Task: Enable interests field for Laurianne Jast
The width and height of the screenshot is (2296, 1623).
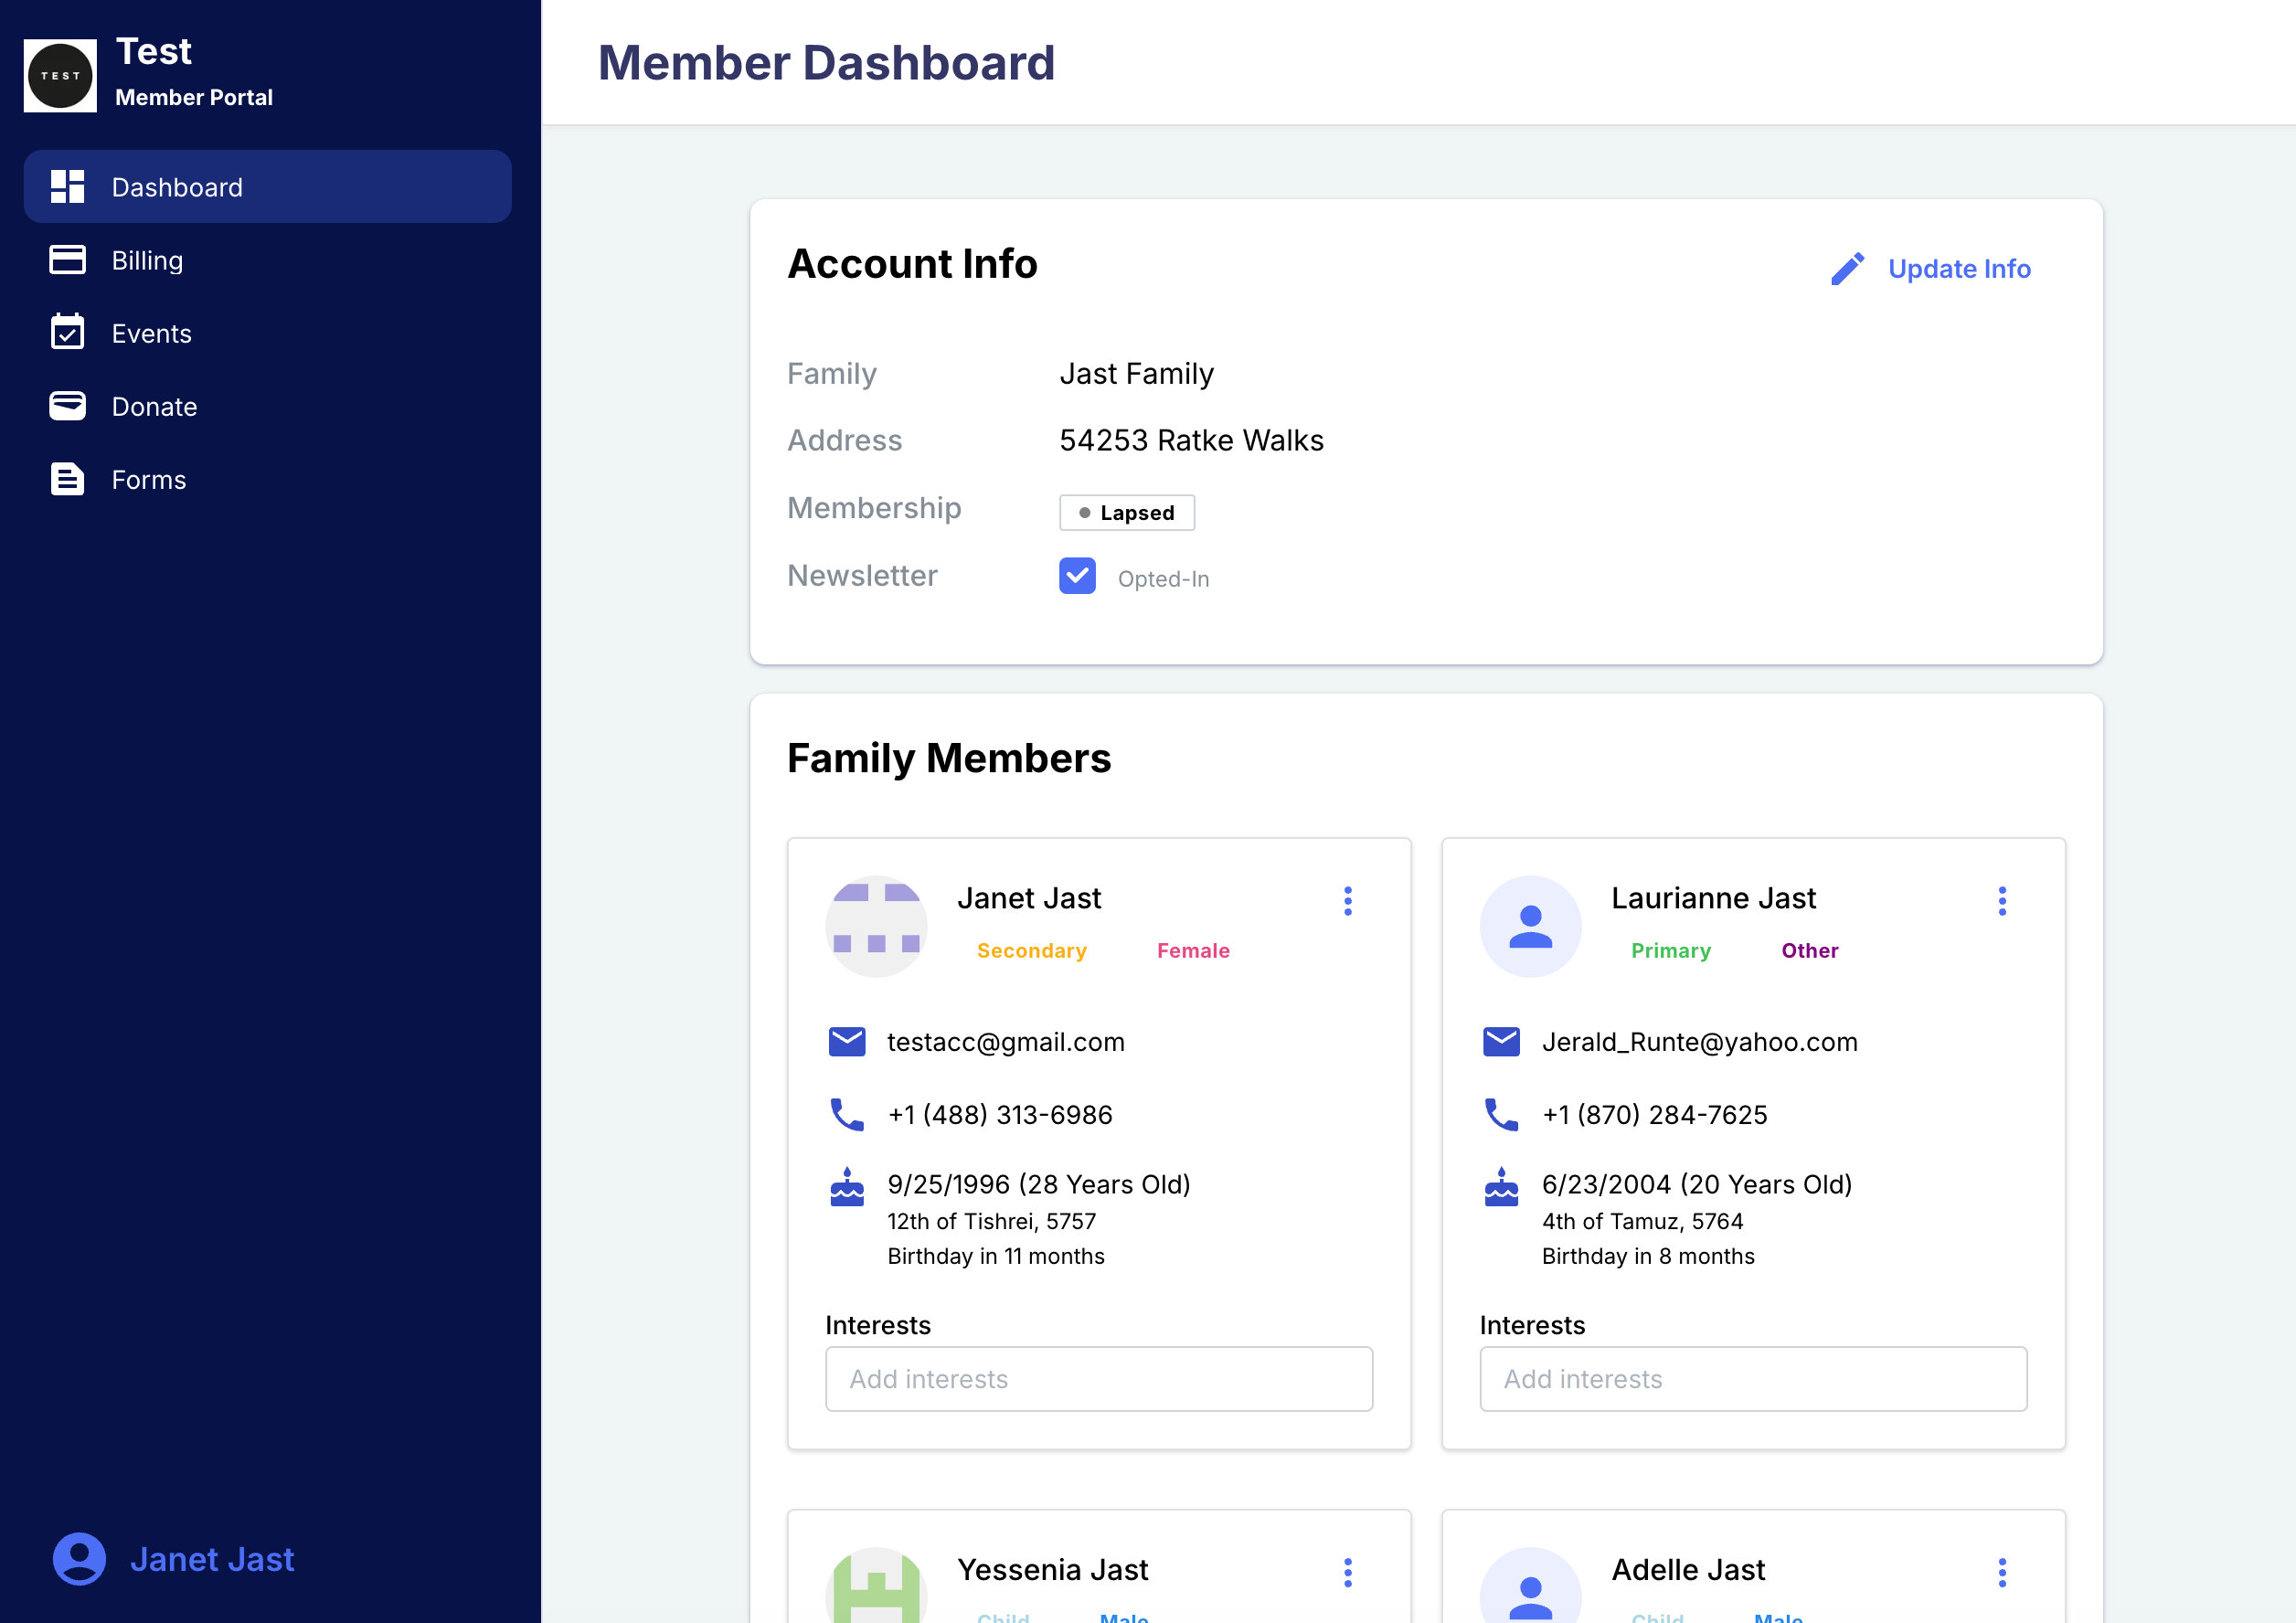Action: [x=1751, y=1377]
